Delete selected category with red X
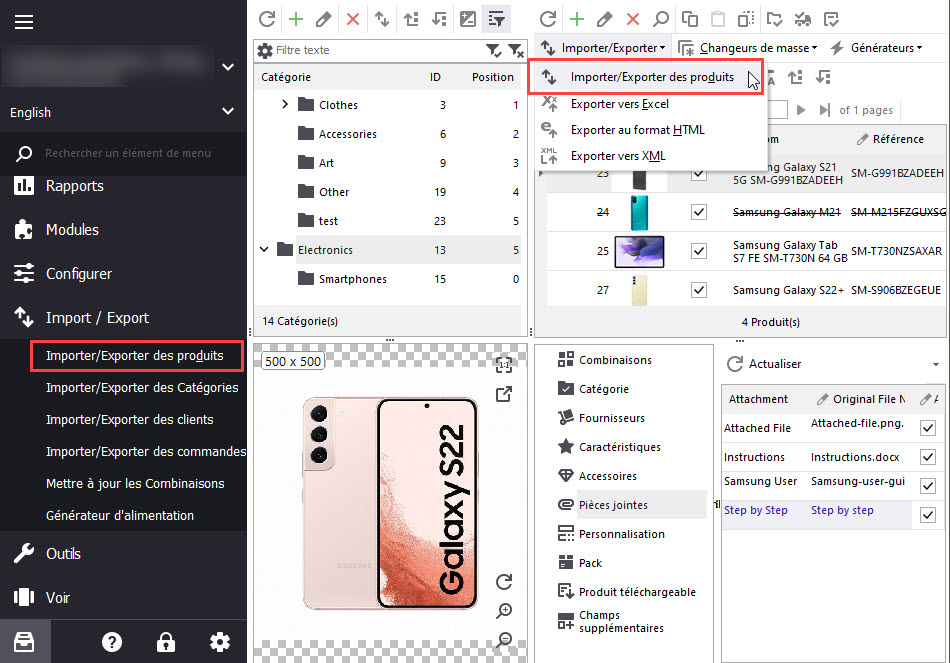950x663 pixels. point(353,19)
